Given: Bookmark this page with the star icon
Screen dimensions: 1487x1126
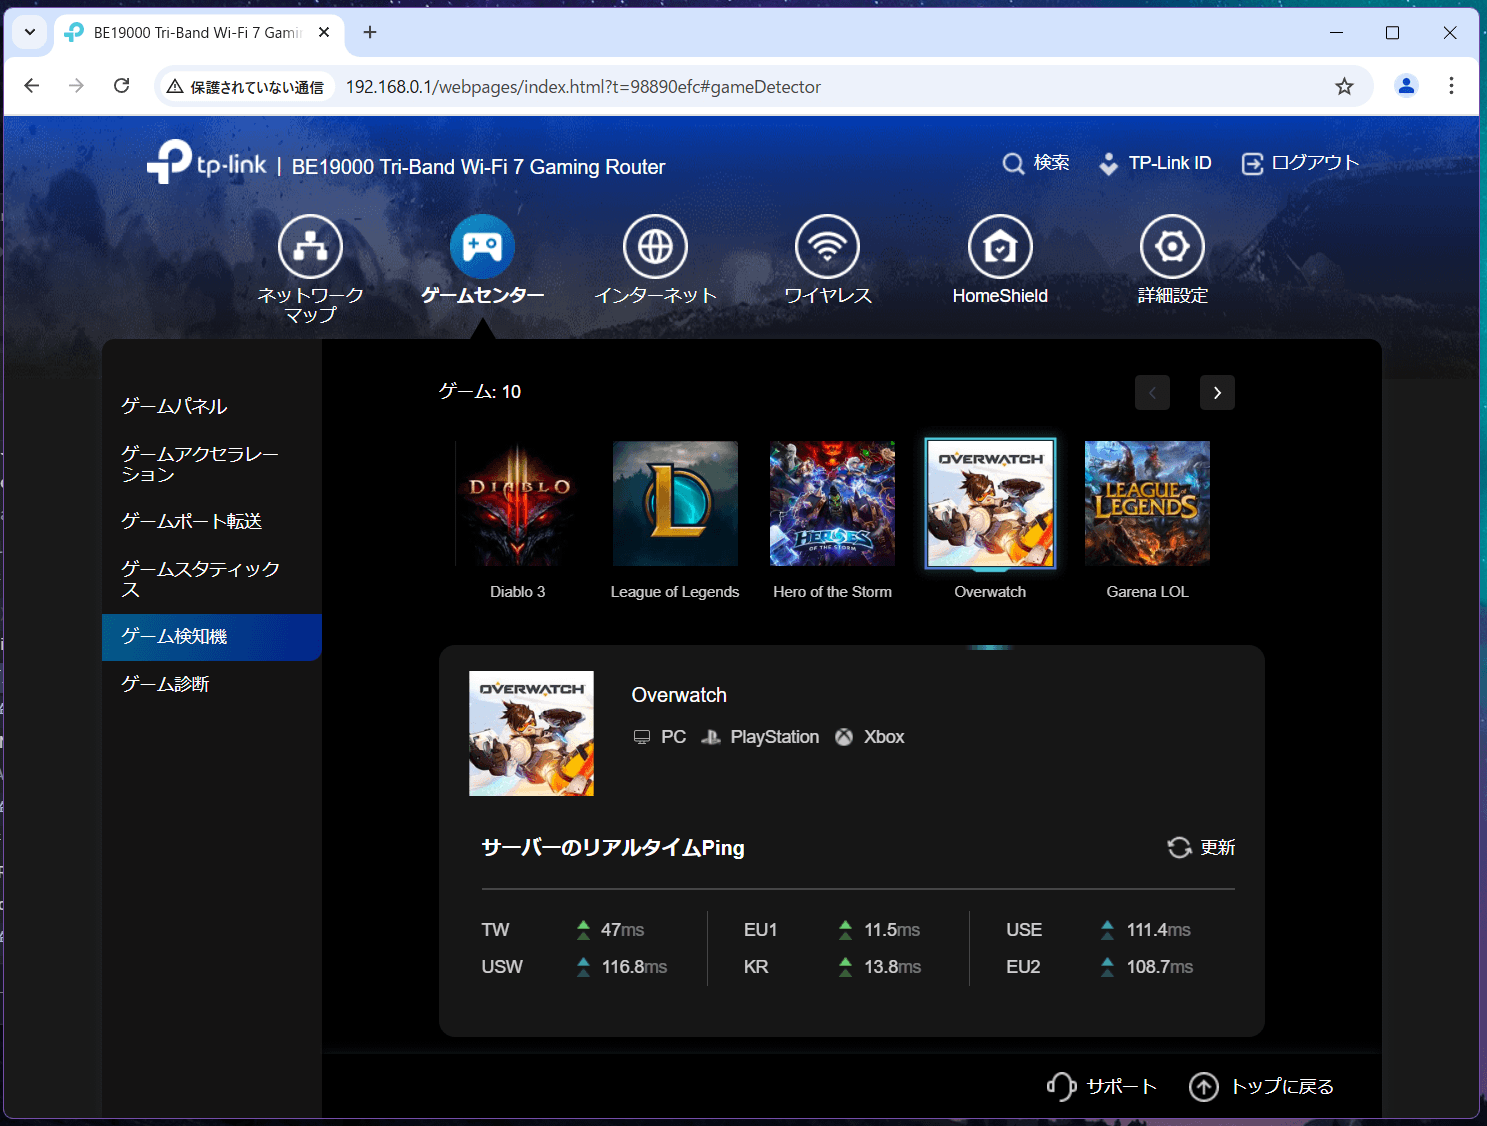Looking at the screenshot, I should 1344,86.
